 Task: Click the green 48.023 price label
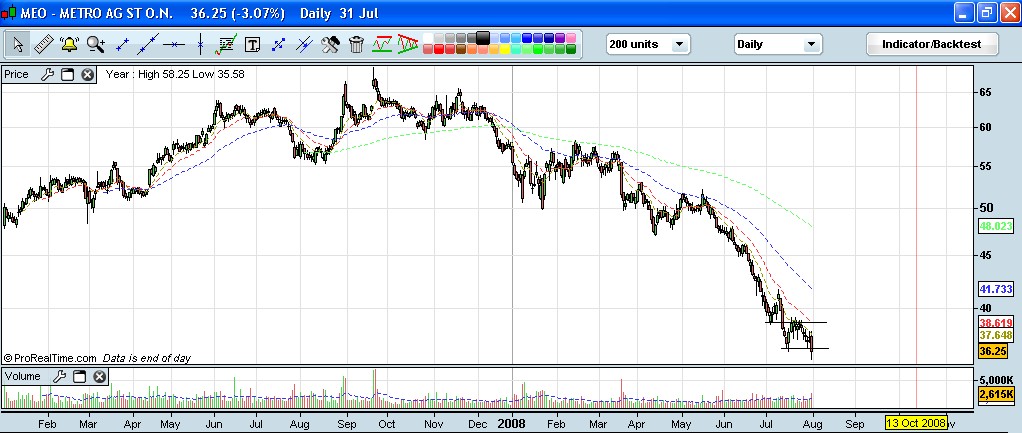pos(995,226)
